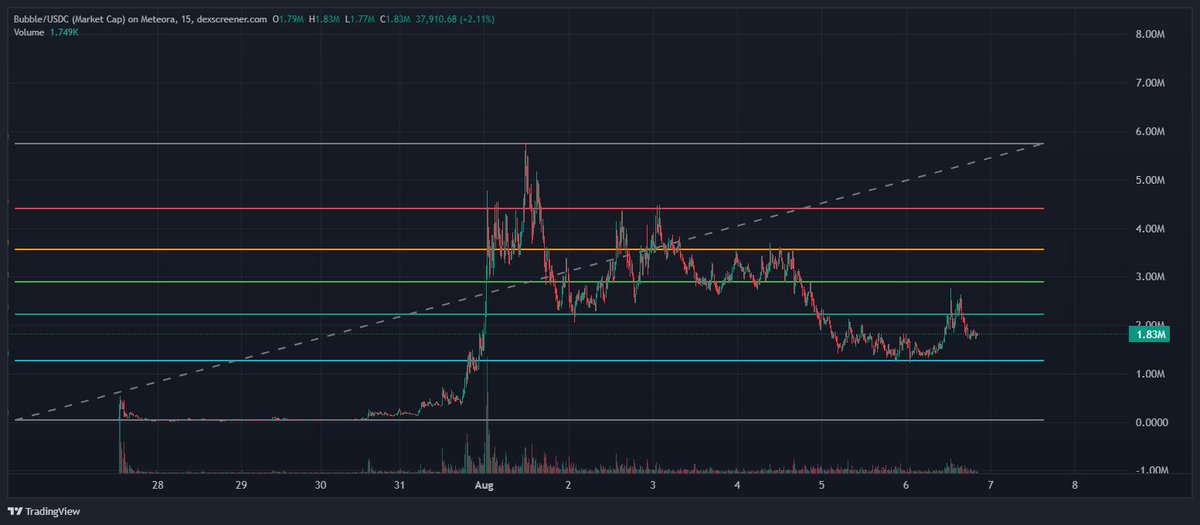Image resolution: width=1200 pixels, height=525 pixels.
Task: Click the 8 date label on time axis
Action: click(x=1074, y=485)
